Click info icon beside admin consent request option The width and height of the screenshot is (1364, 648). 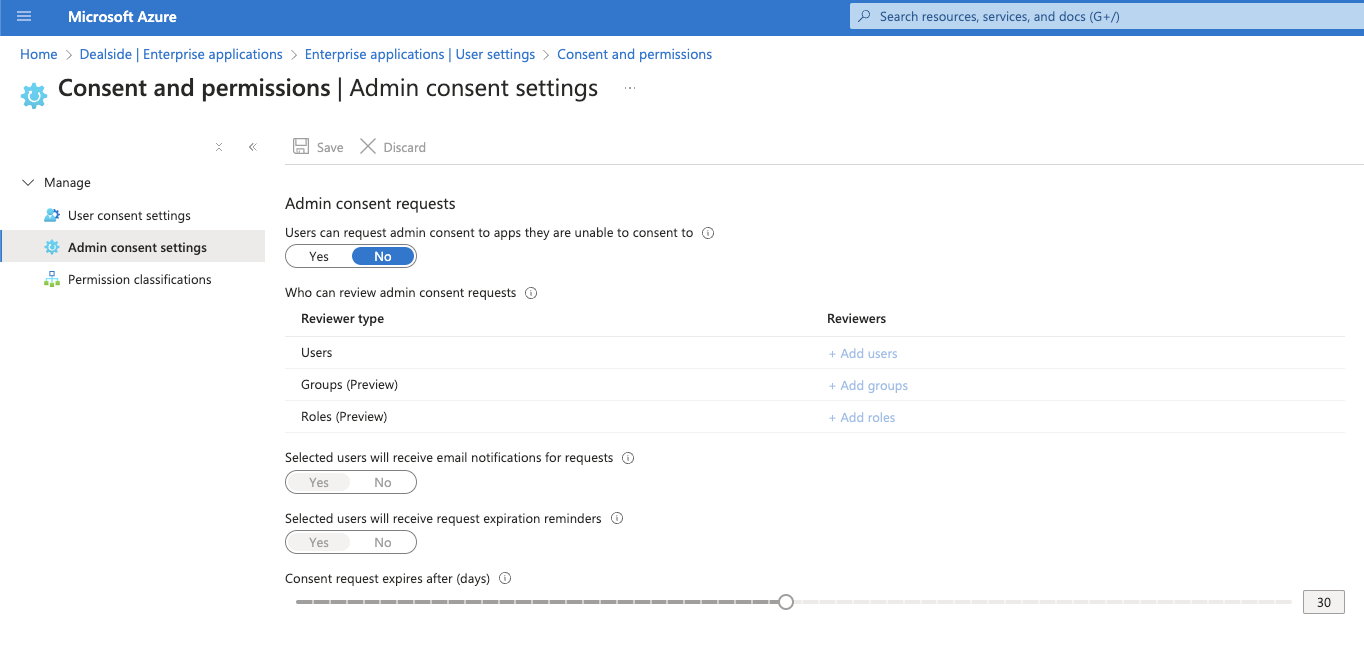tap(708, 233)
